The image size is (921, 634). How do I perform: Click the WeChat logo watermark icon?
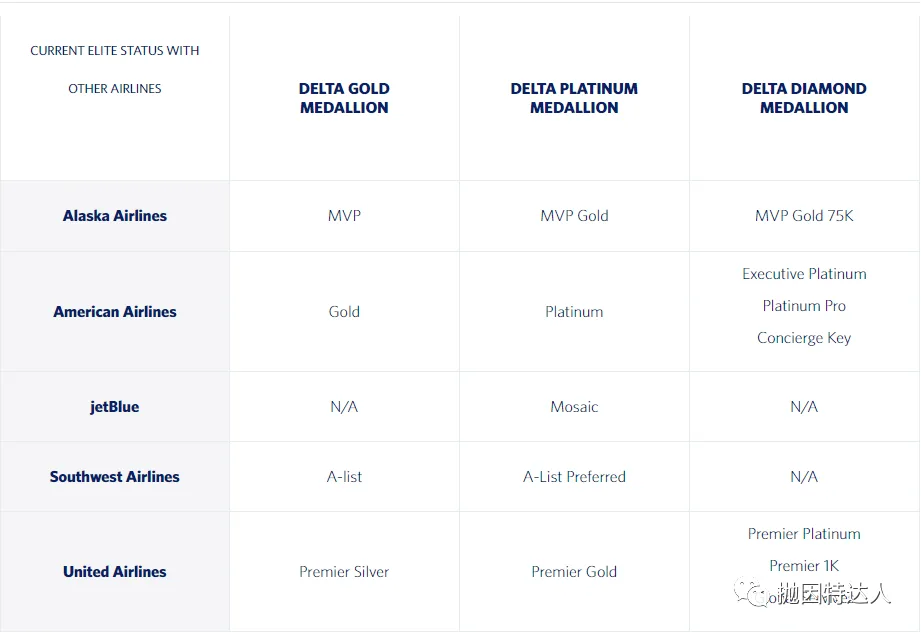[750, 591]
